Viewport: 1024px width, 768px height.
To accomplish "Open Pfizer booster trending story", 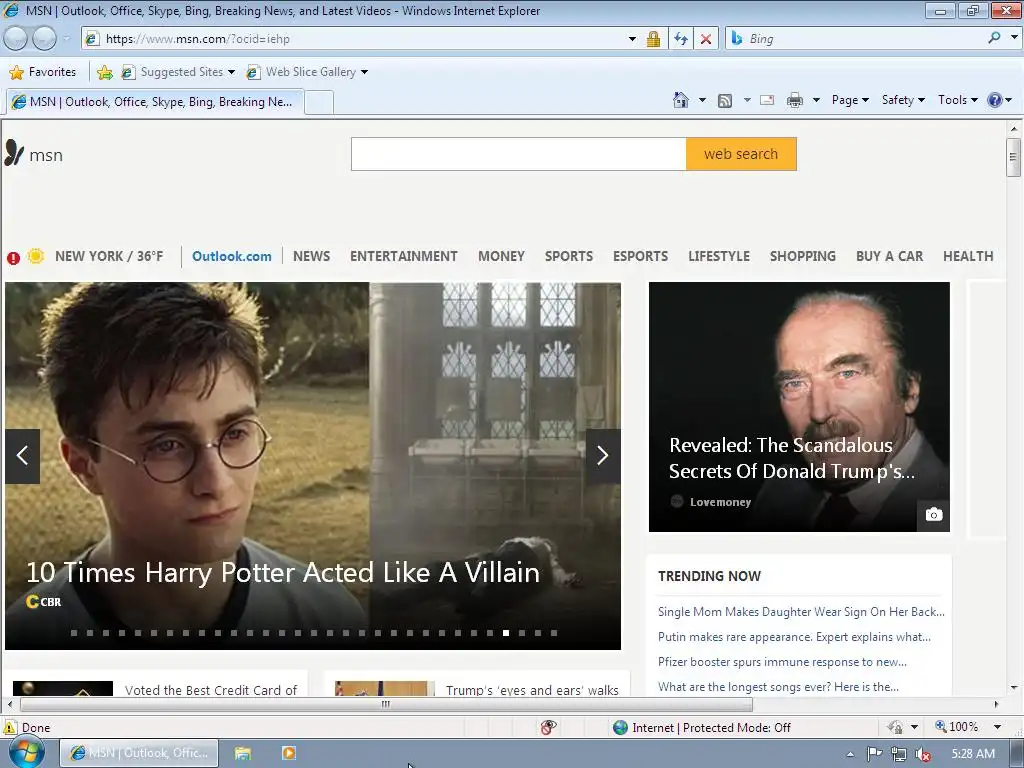I will click(x=782, y=662).
